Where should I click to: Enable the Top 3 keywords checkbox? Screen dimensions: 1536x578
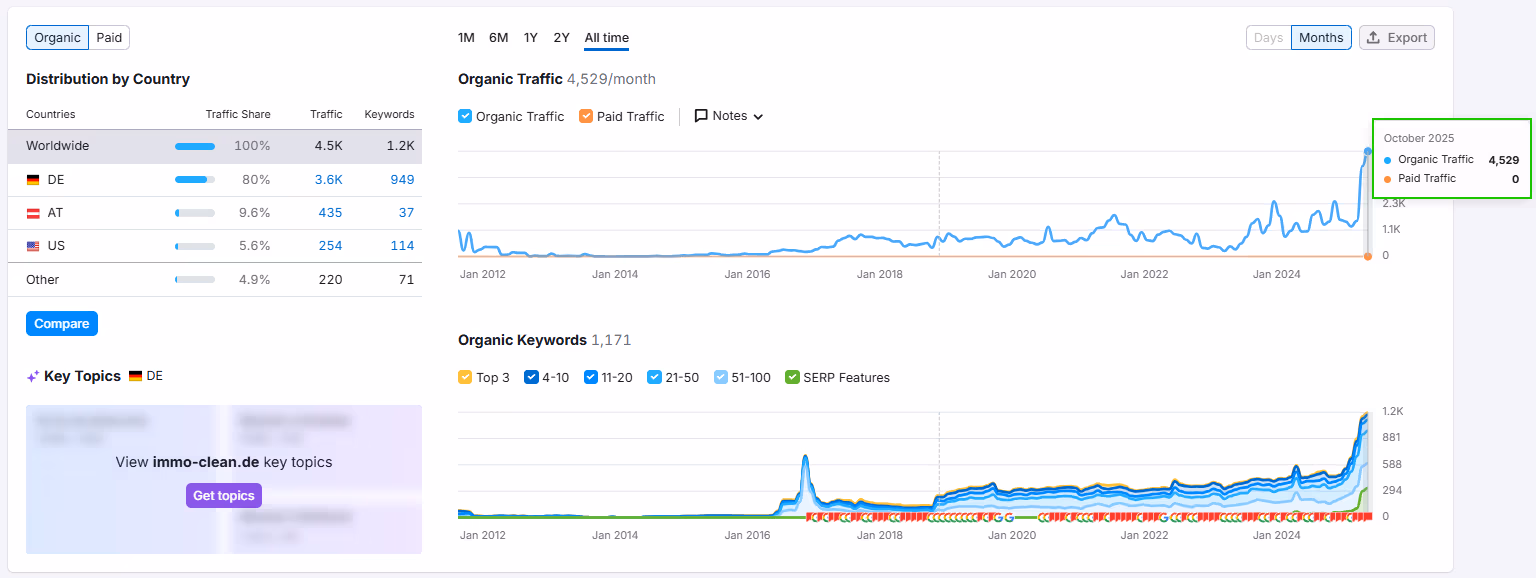point(464,377)
